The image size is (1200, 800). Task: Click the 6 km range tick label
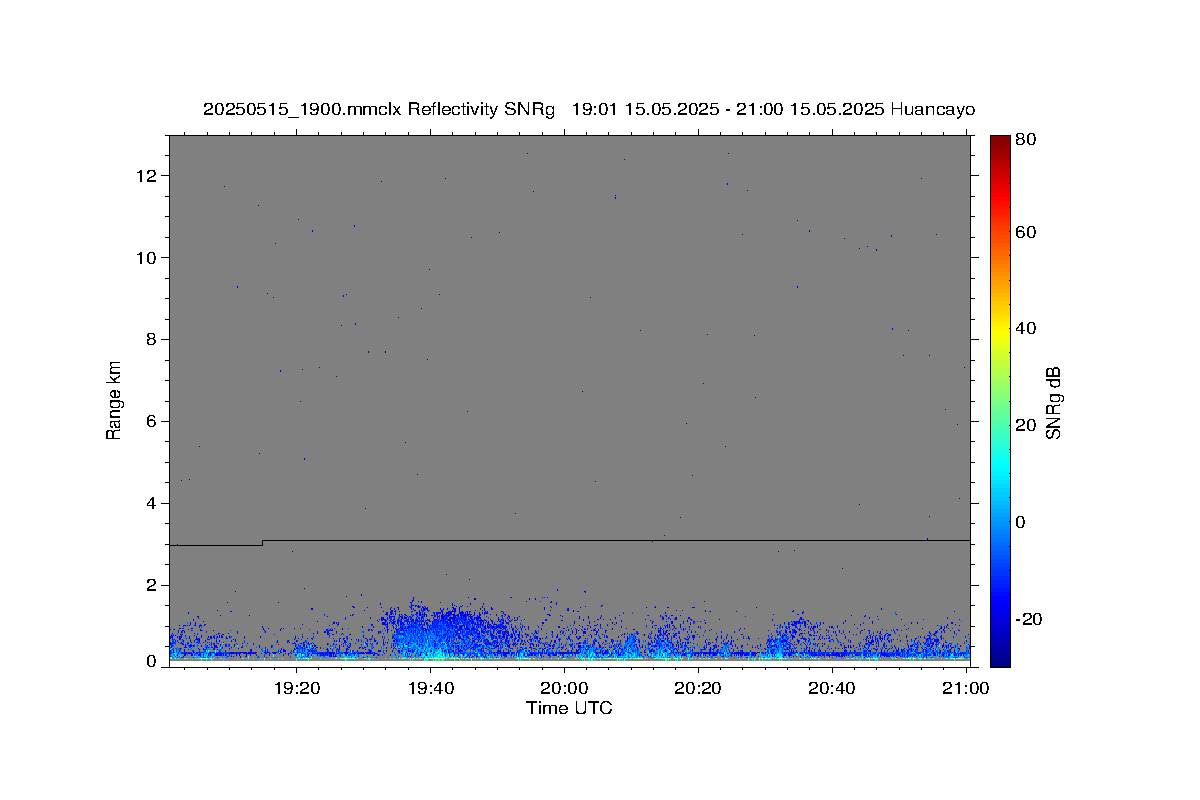coord(154,422)
